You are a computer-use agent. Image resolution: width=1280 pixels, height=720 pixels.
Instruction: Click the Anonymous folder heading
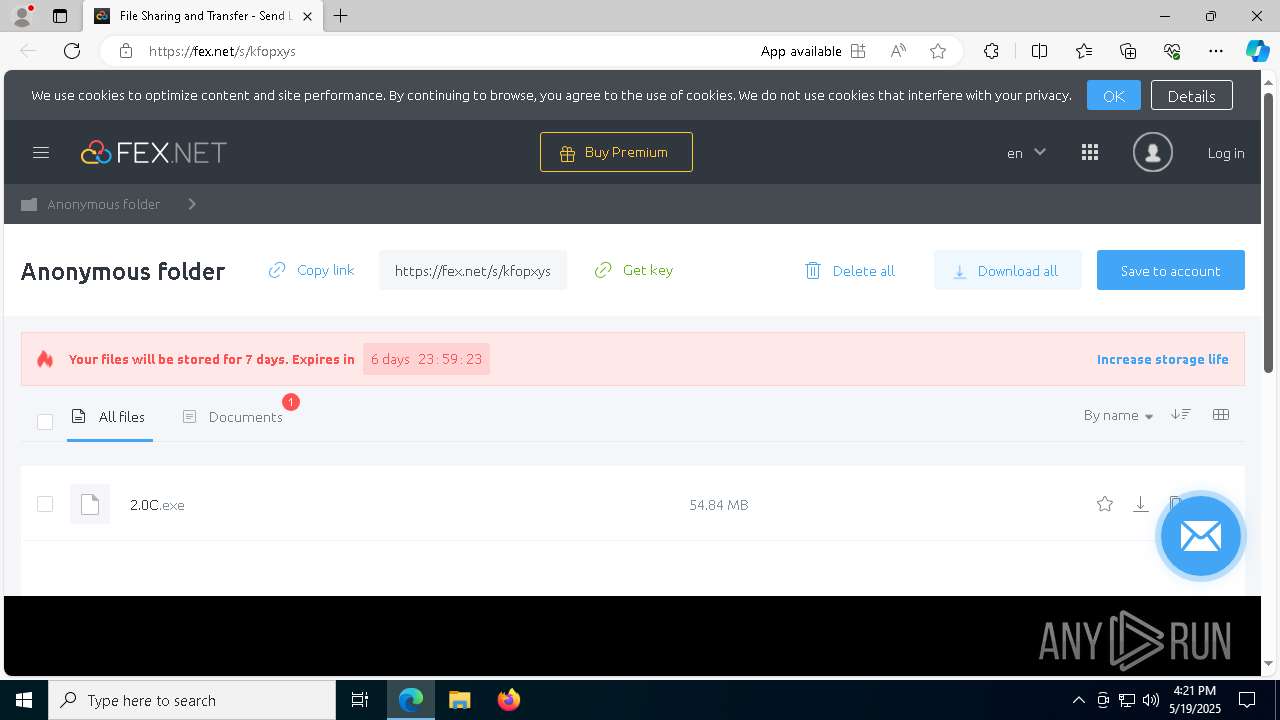coord(123,271)
